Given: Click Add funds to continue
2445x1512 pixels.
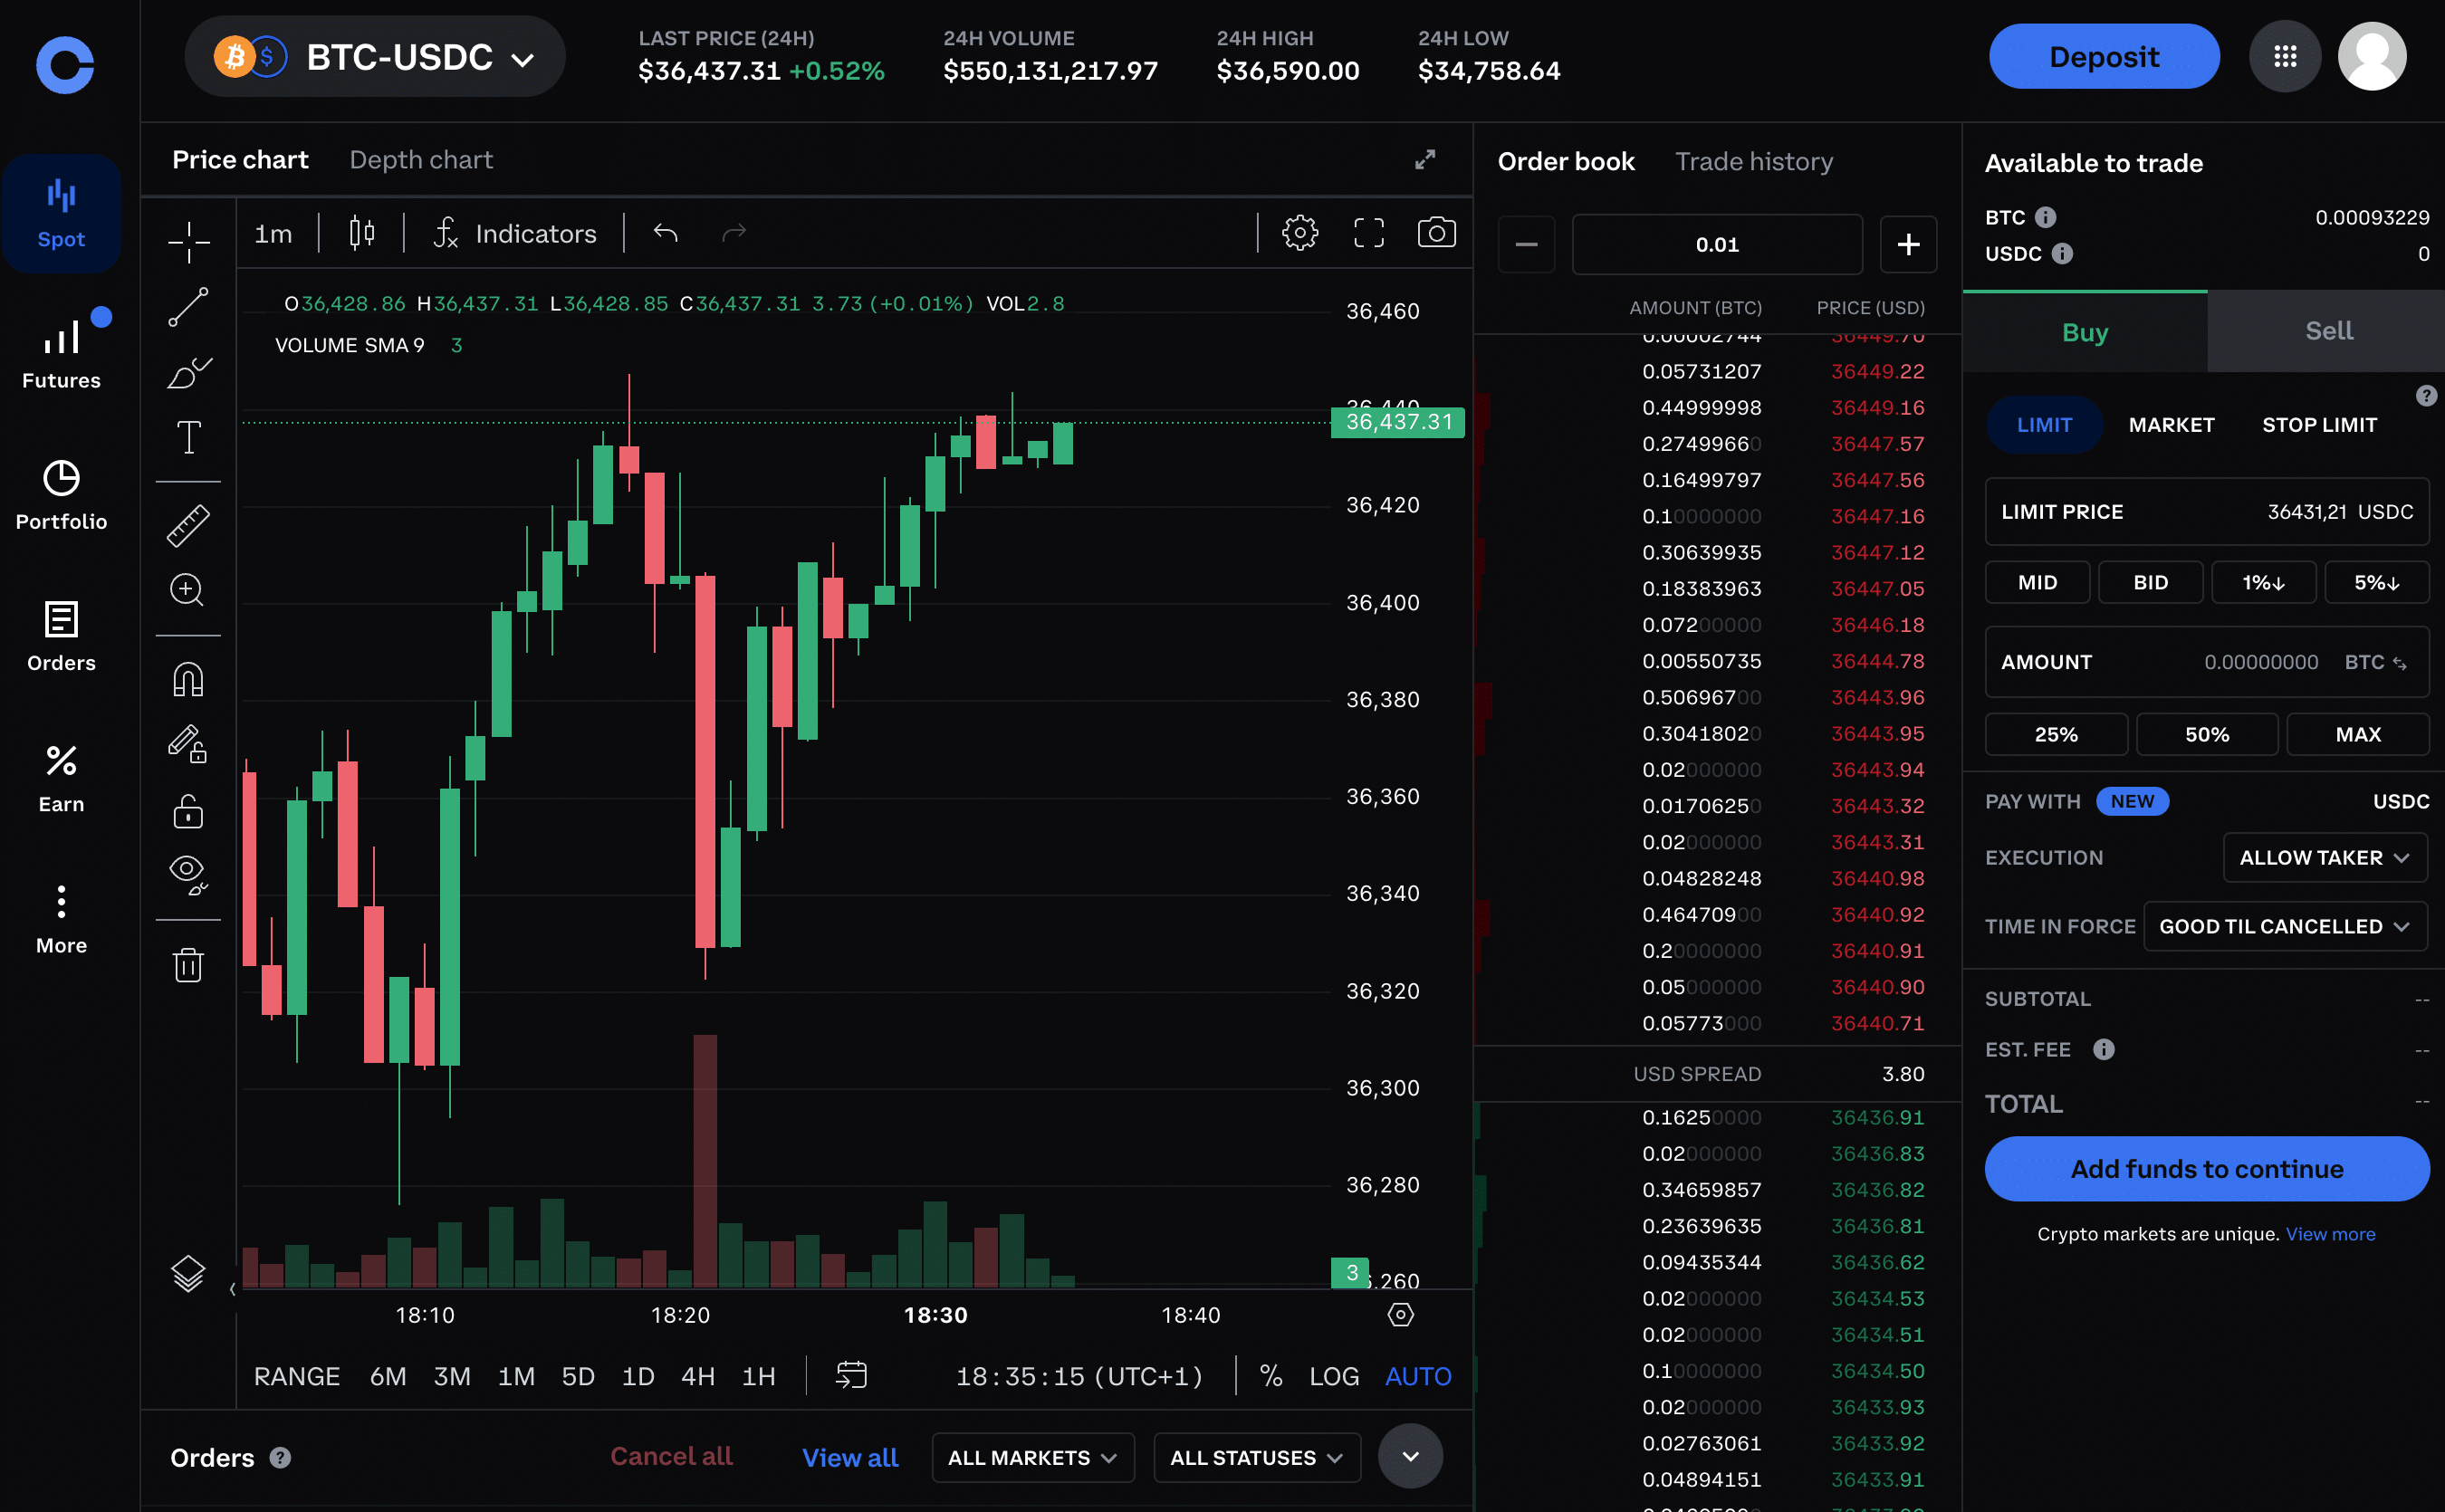Looking at the screenshot, I should (x=2206, y=1168).
